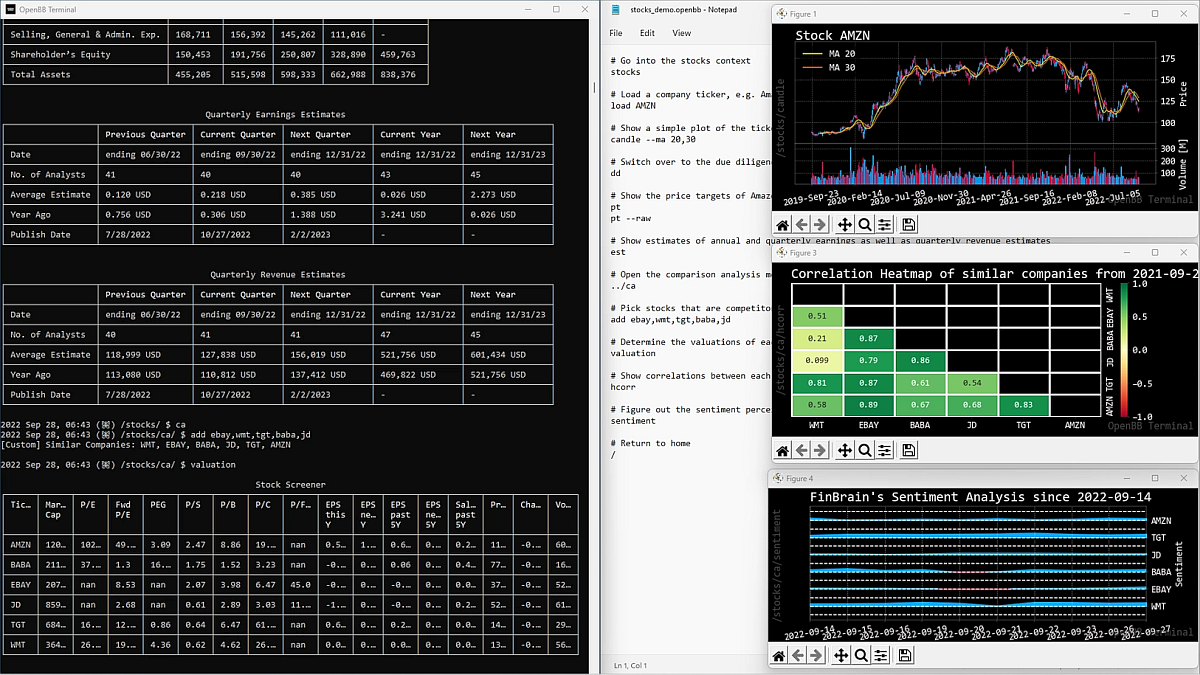Go back to previous view in Figure 1
Image resolution: width=1200 pixels, height=675 pixels.
coord(800,225)
